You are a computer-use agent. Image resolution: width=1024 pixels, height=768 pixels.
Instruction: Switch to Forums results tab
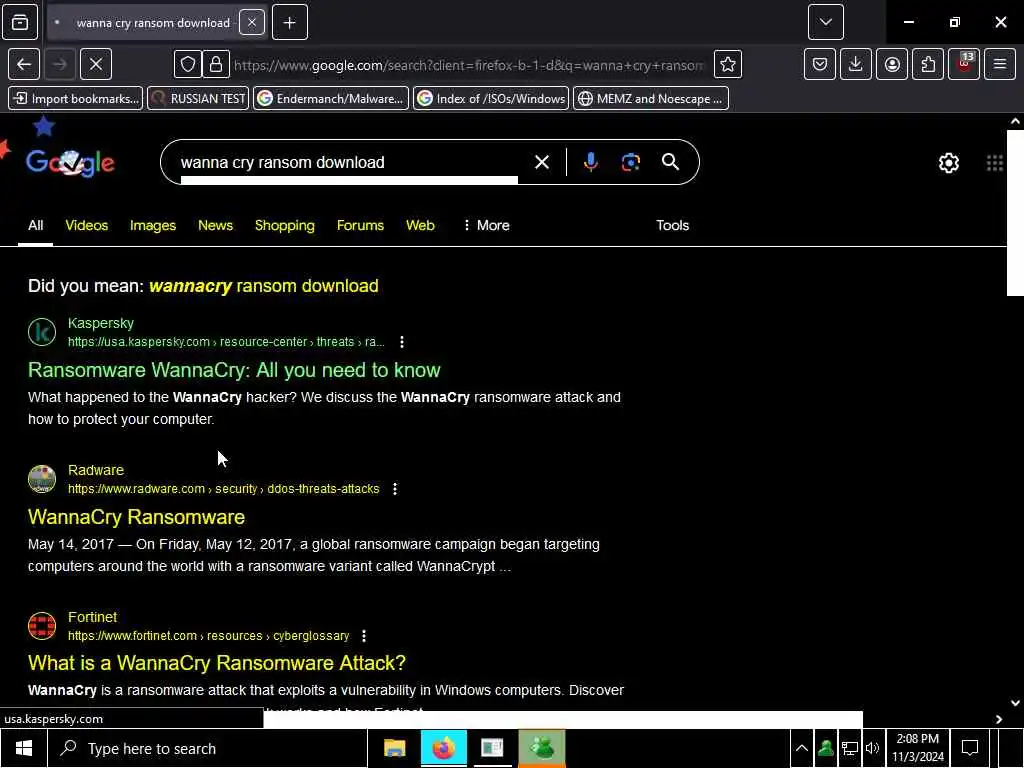pos(360,225)
